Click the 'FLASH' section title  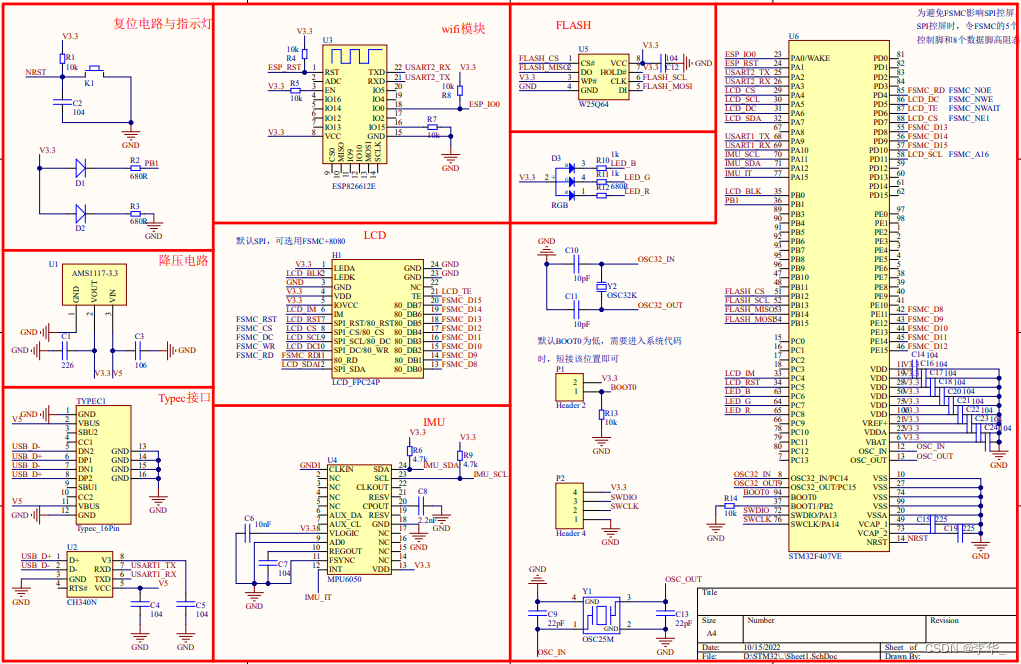click(573, 25)
